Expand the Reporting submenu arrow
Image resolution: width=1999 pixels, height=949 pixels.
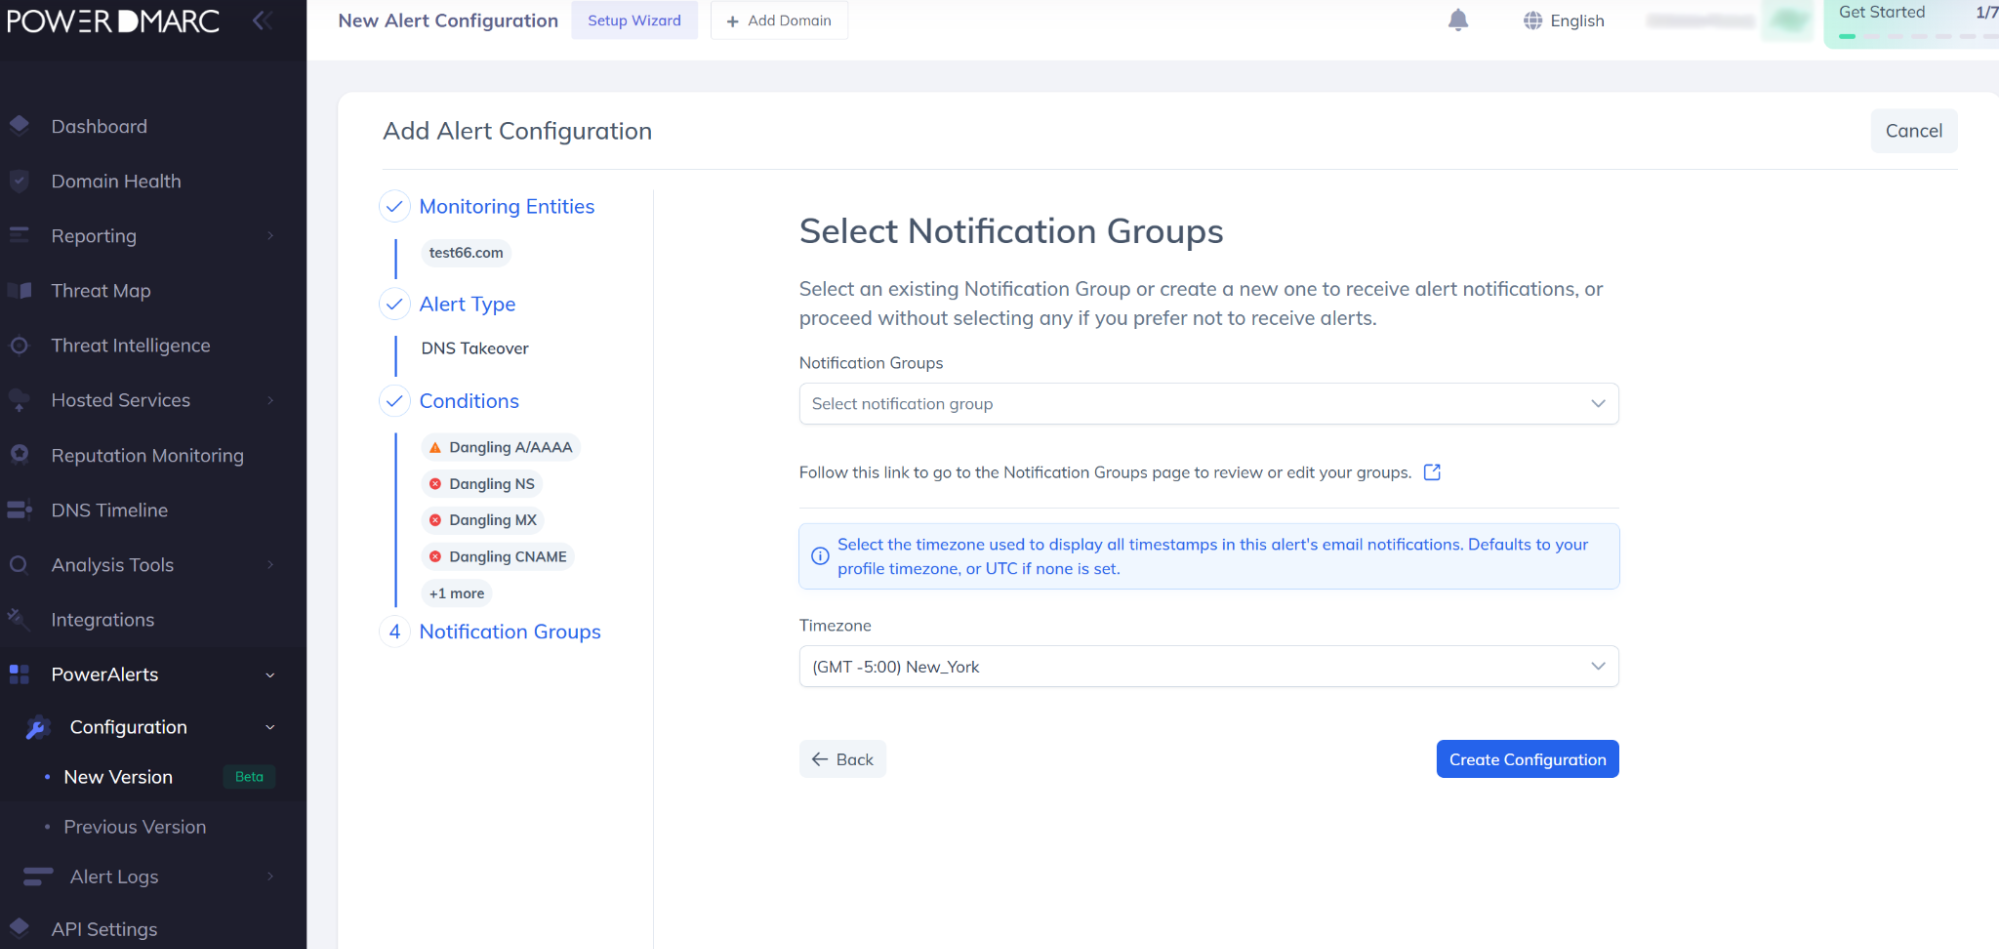point(270,236)
